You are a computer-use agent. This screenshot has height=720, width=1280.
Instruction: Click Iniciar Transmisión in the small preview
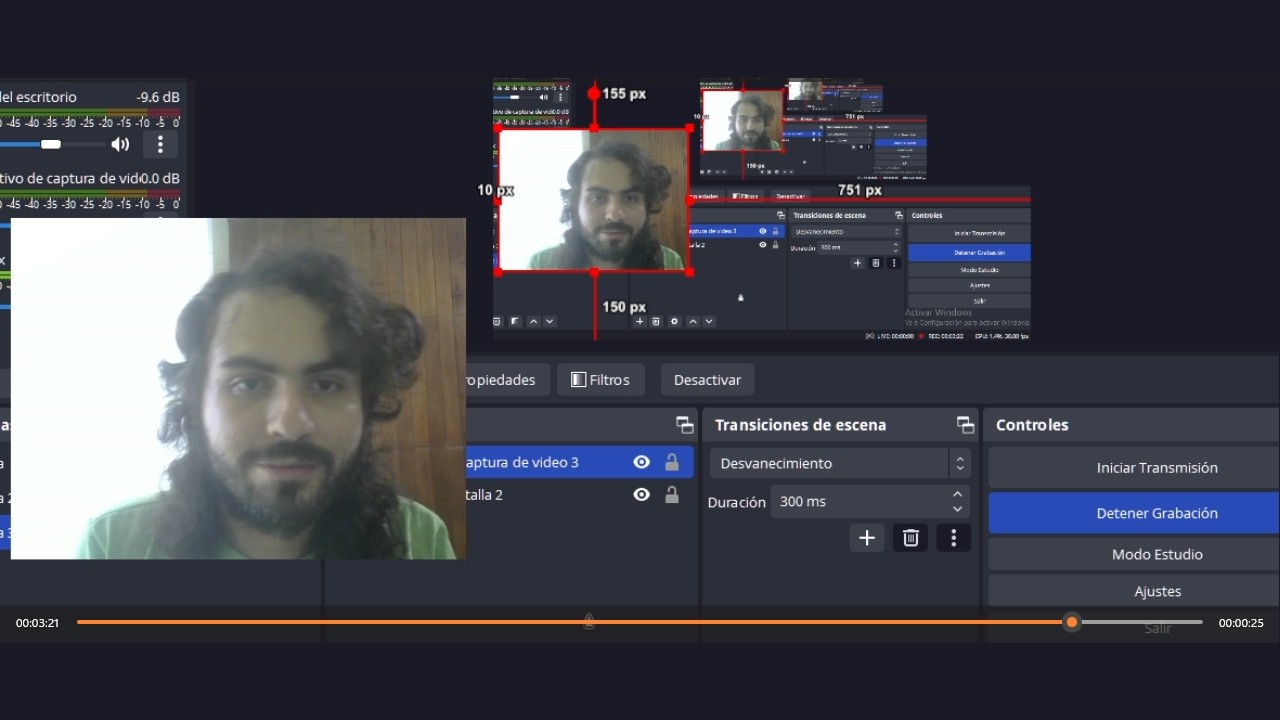click(x=969, y=234)
